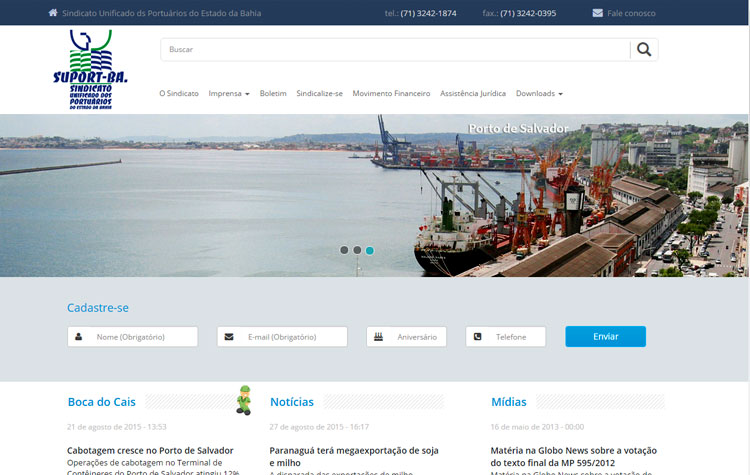Viewport: 750px width, 475px height.
Task: Click date 16 de maio de 2013 - 00:00
Action: [537, 427]
